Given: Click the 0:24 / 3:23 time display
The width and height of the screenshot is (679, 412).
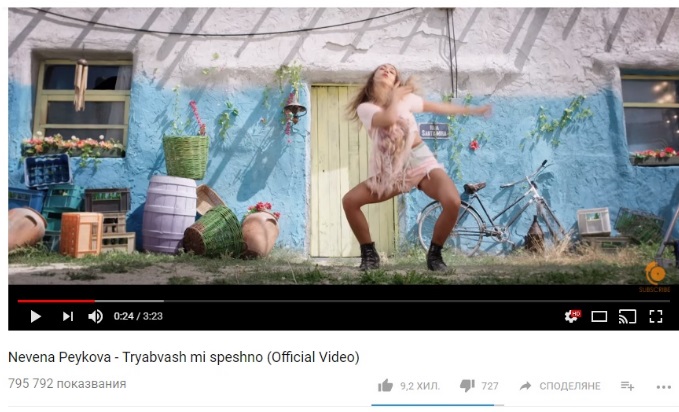Looking at the screenshot, I should click(138, 316).
